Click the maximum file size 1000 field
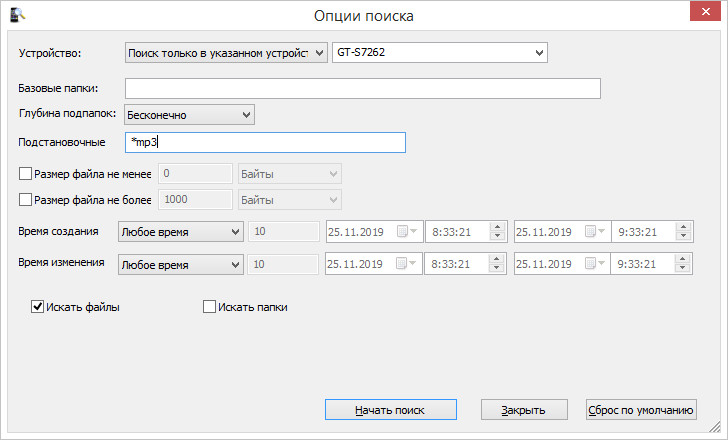Viewport: 728px width, 440px height. [x=195, y=200]
